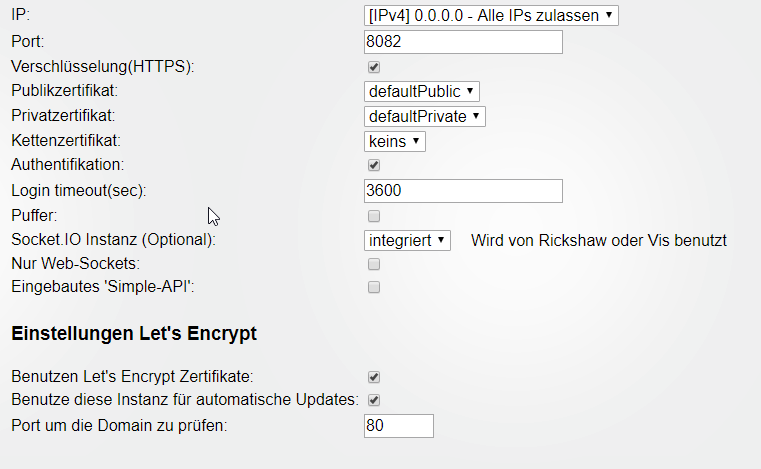Click the Port input field
This screenshot has width=761, height=469.
[463, 42]
